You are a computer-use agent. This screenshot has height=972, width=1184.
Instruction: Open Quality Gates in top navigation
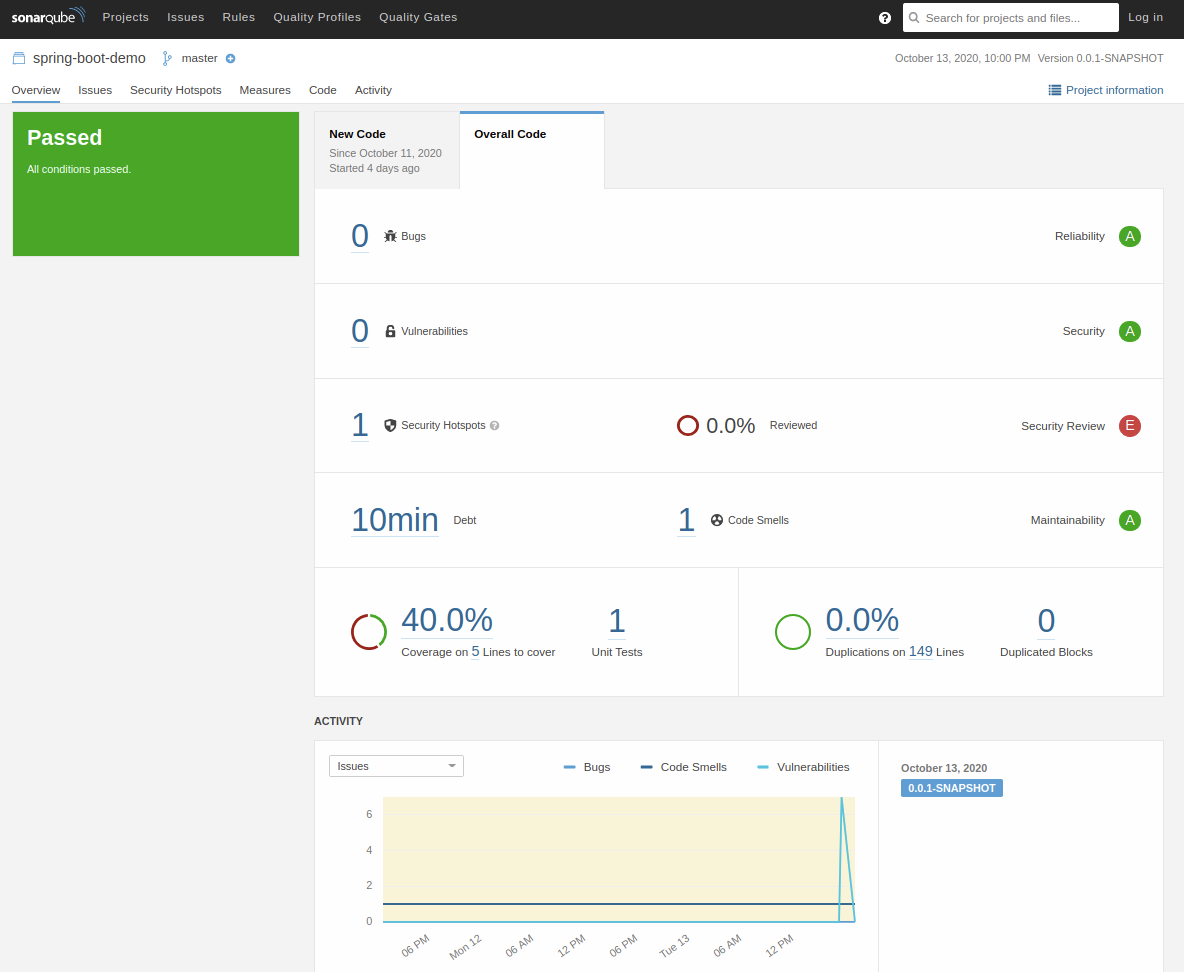pyautogui.click(x=418, y=17)
